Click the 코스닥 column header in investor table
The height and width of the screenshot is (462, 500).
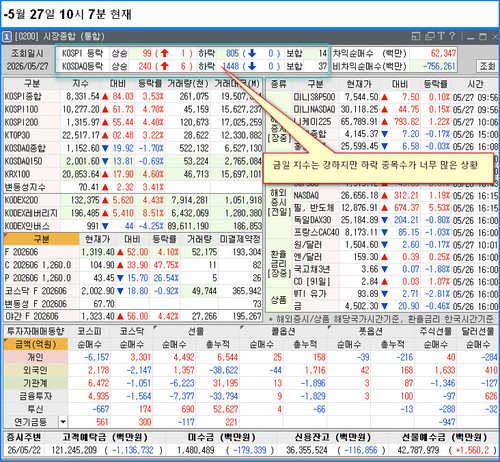[x=132, y=331]
